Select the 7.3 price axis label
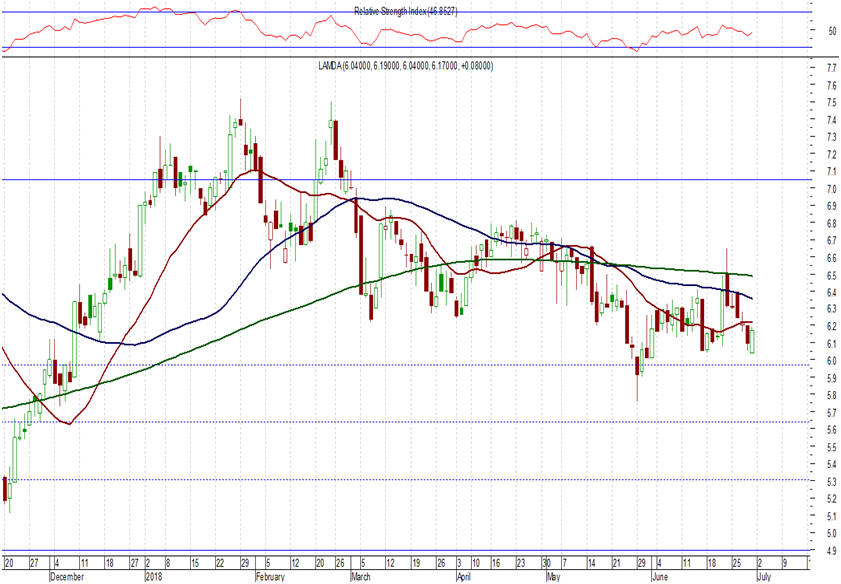The width and height of the screenshot is (841, 584). (x=832, y=137)
